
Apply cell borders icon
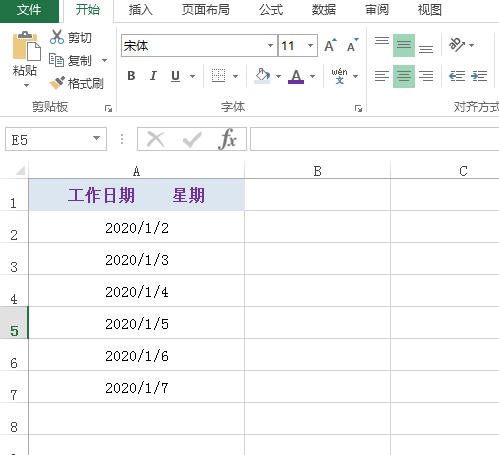[x=219, y=76]
